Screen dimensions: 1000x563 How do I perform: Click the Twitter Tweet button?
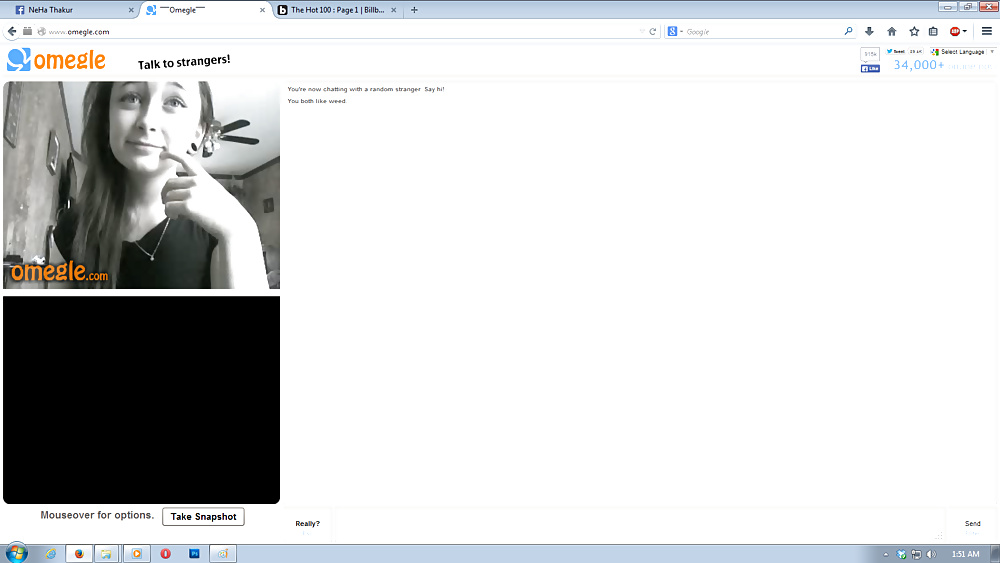point(895,52)
